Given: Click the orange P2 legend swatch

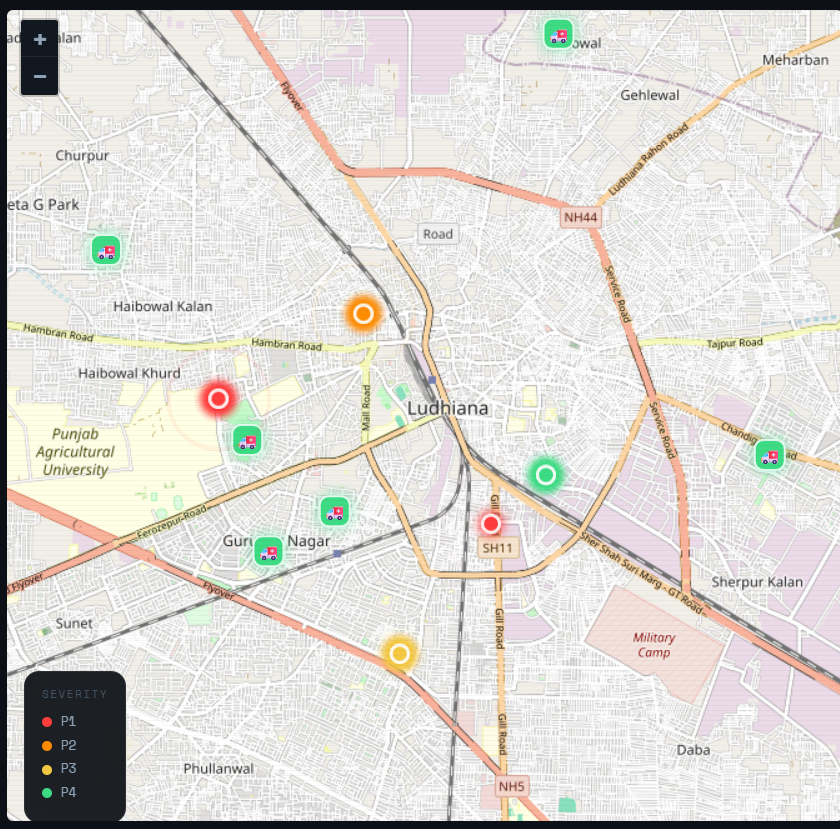Looking at the screenshot, I should (47, 745).
